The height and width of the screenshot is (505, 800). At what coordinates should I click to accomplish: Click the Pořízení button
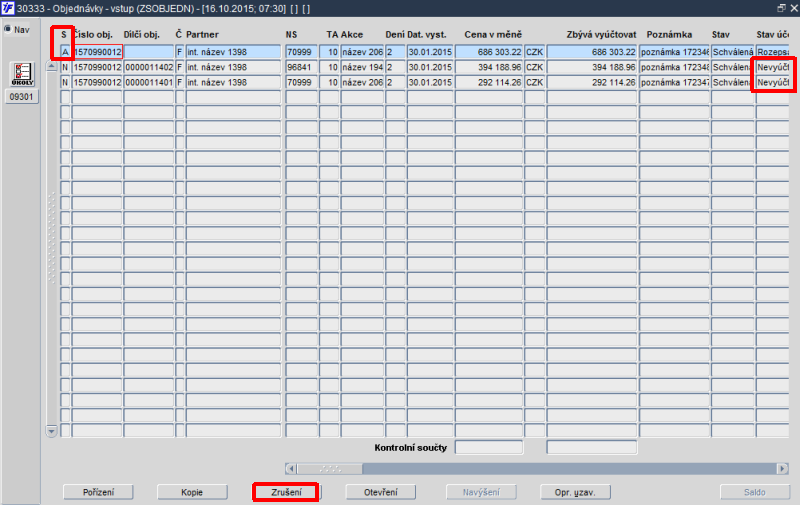coord(98,492)
